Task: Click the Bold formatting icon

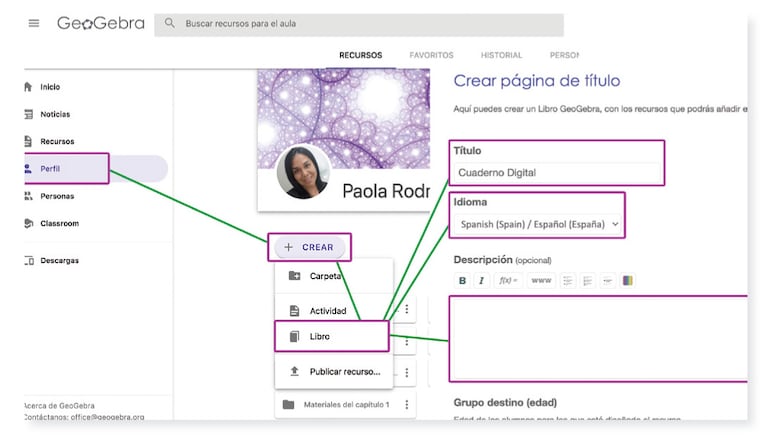Action: 463,281
